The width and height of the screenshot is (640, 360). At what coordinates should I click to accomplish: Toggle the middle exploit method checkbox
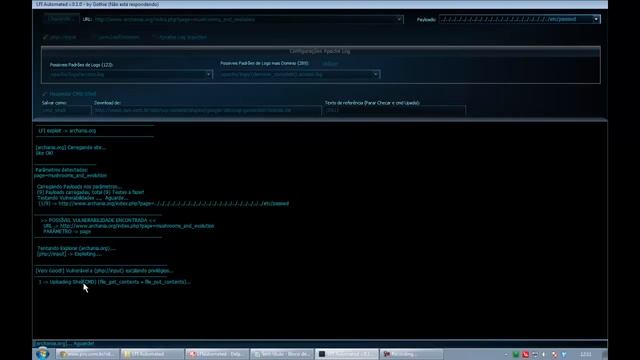tap(93, 37)
